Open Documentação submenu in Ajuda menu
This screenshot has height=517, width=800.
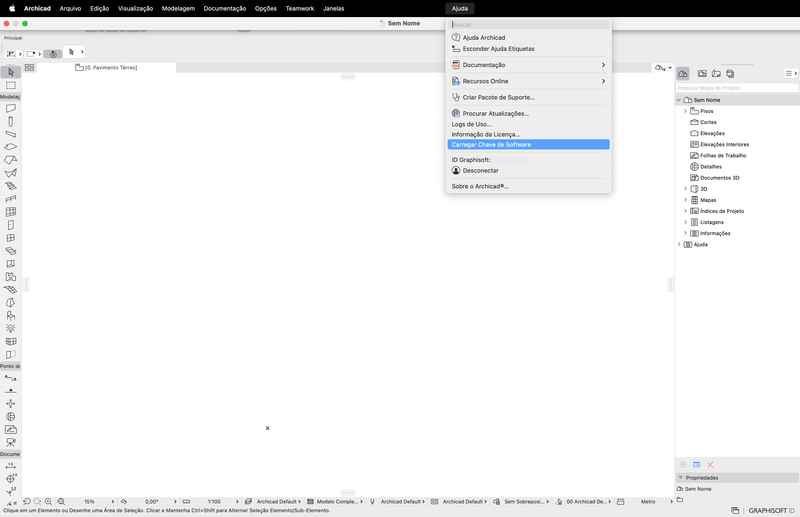[529, 65]
